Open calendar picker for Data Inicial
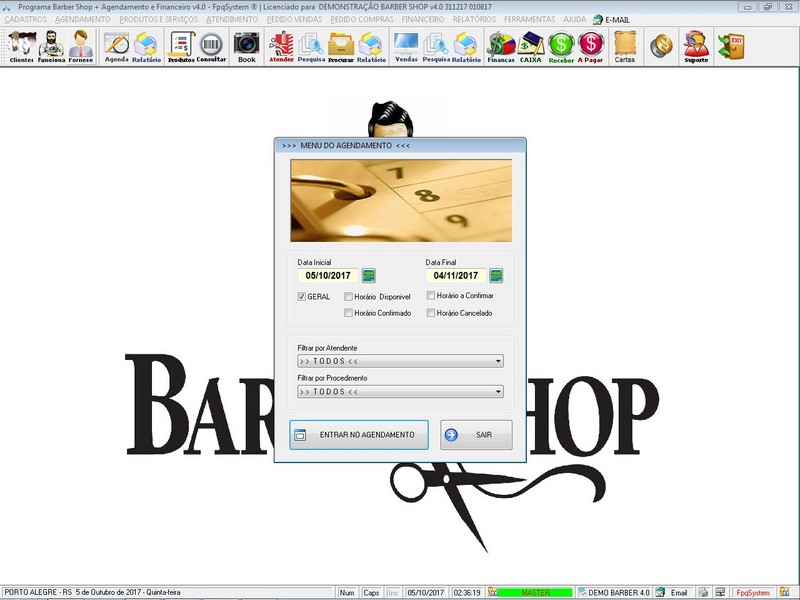Screen dimensions: 800x600 coord(368,276)
